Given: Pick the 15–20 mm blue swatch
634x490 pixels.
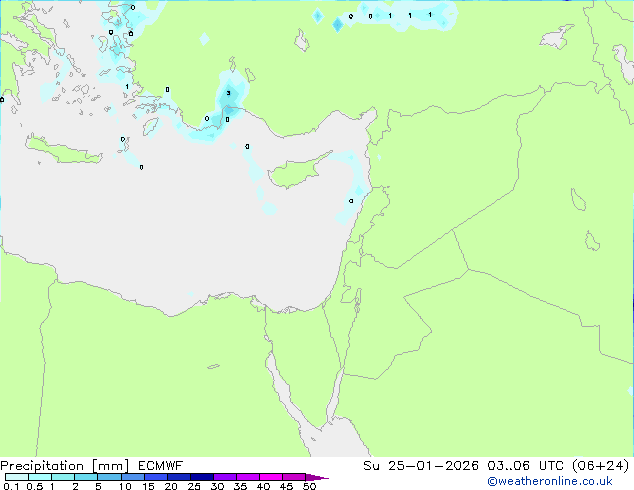Looking at the screenshot, I should (155, 477).
